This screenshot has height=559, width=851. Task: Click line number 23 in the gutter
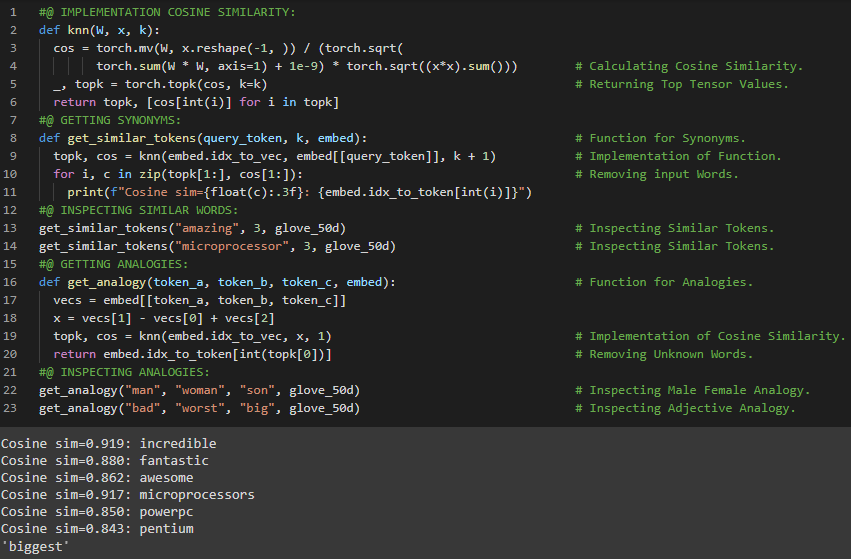click(x=13, y=408)
